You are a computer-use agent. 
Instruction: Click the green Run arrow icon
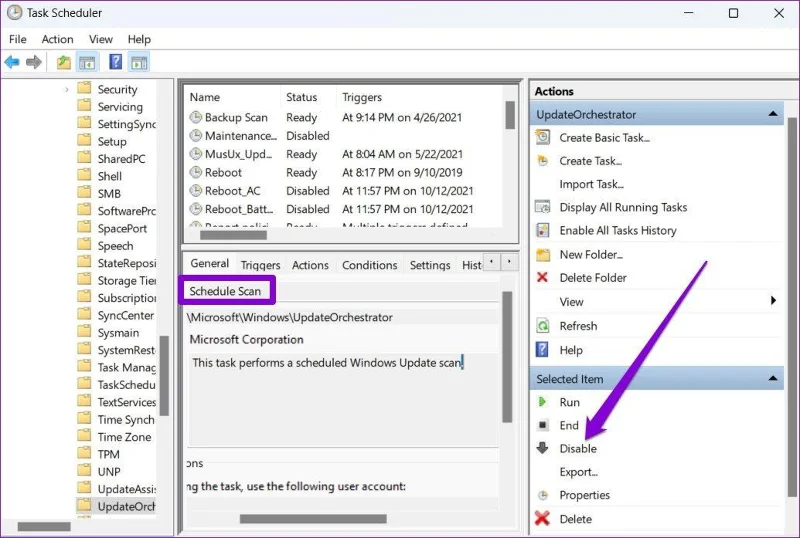point(542,402)
